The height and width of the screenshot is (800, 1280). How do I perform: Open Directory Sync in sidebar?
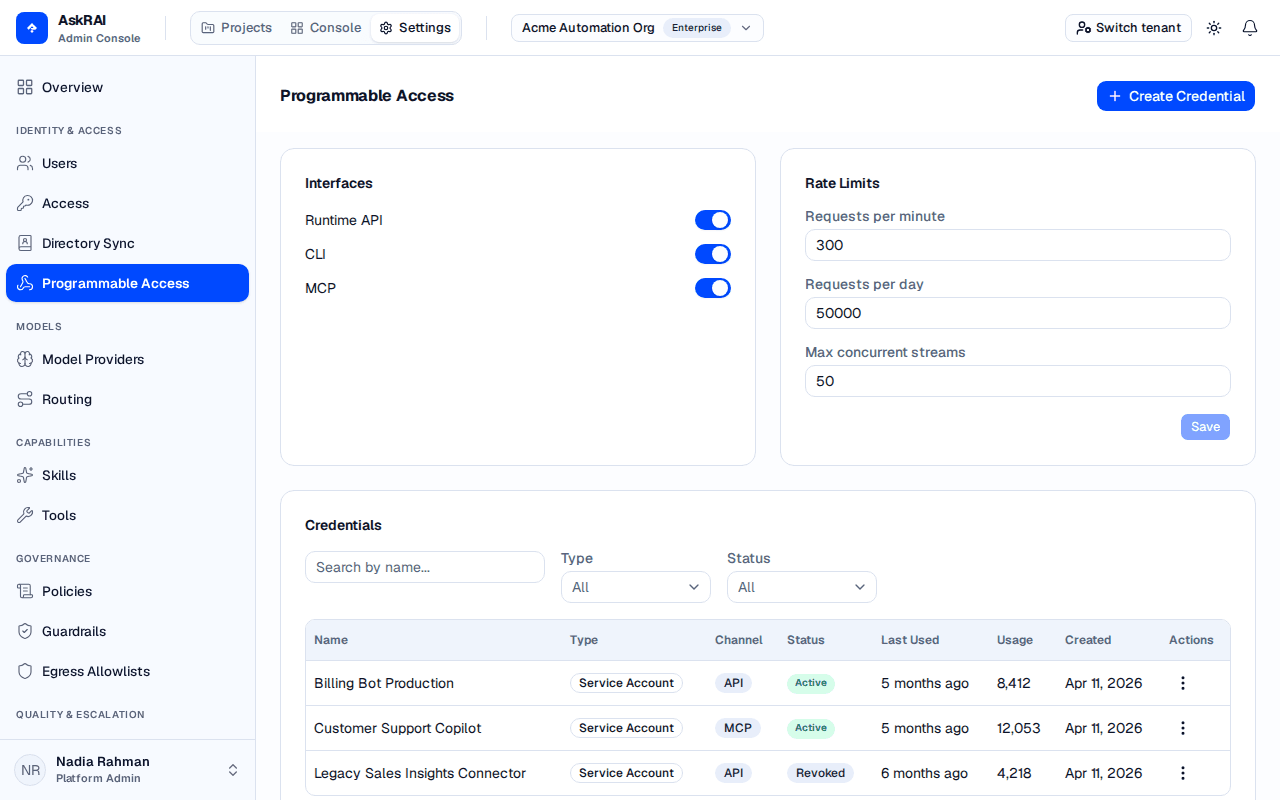[x=127, y=243]
